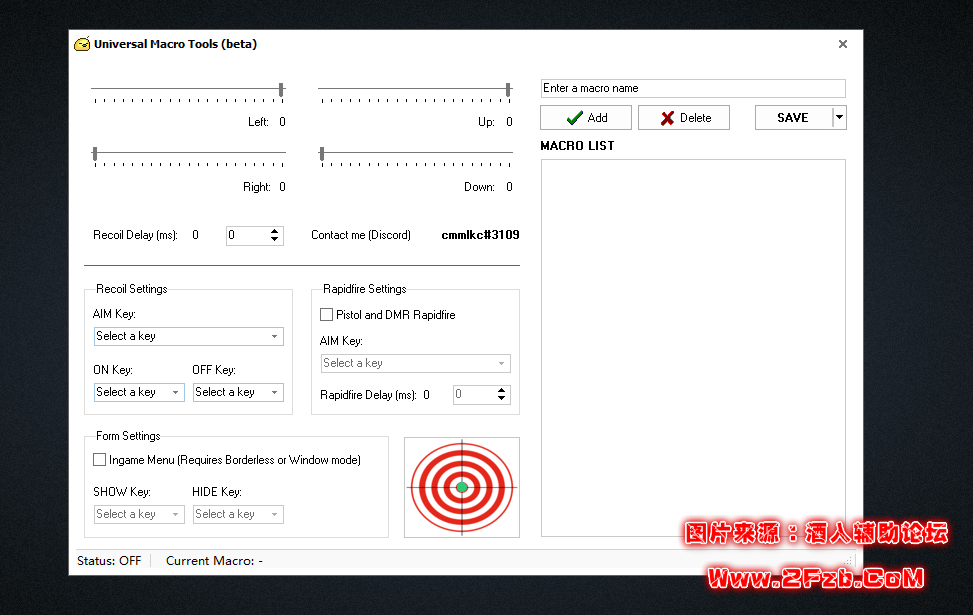The image size is (973, 615).
Task: Open the OFF Key dropdown
Action: 237,392
